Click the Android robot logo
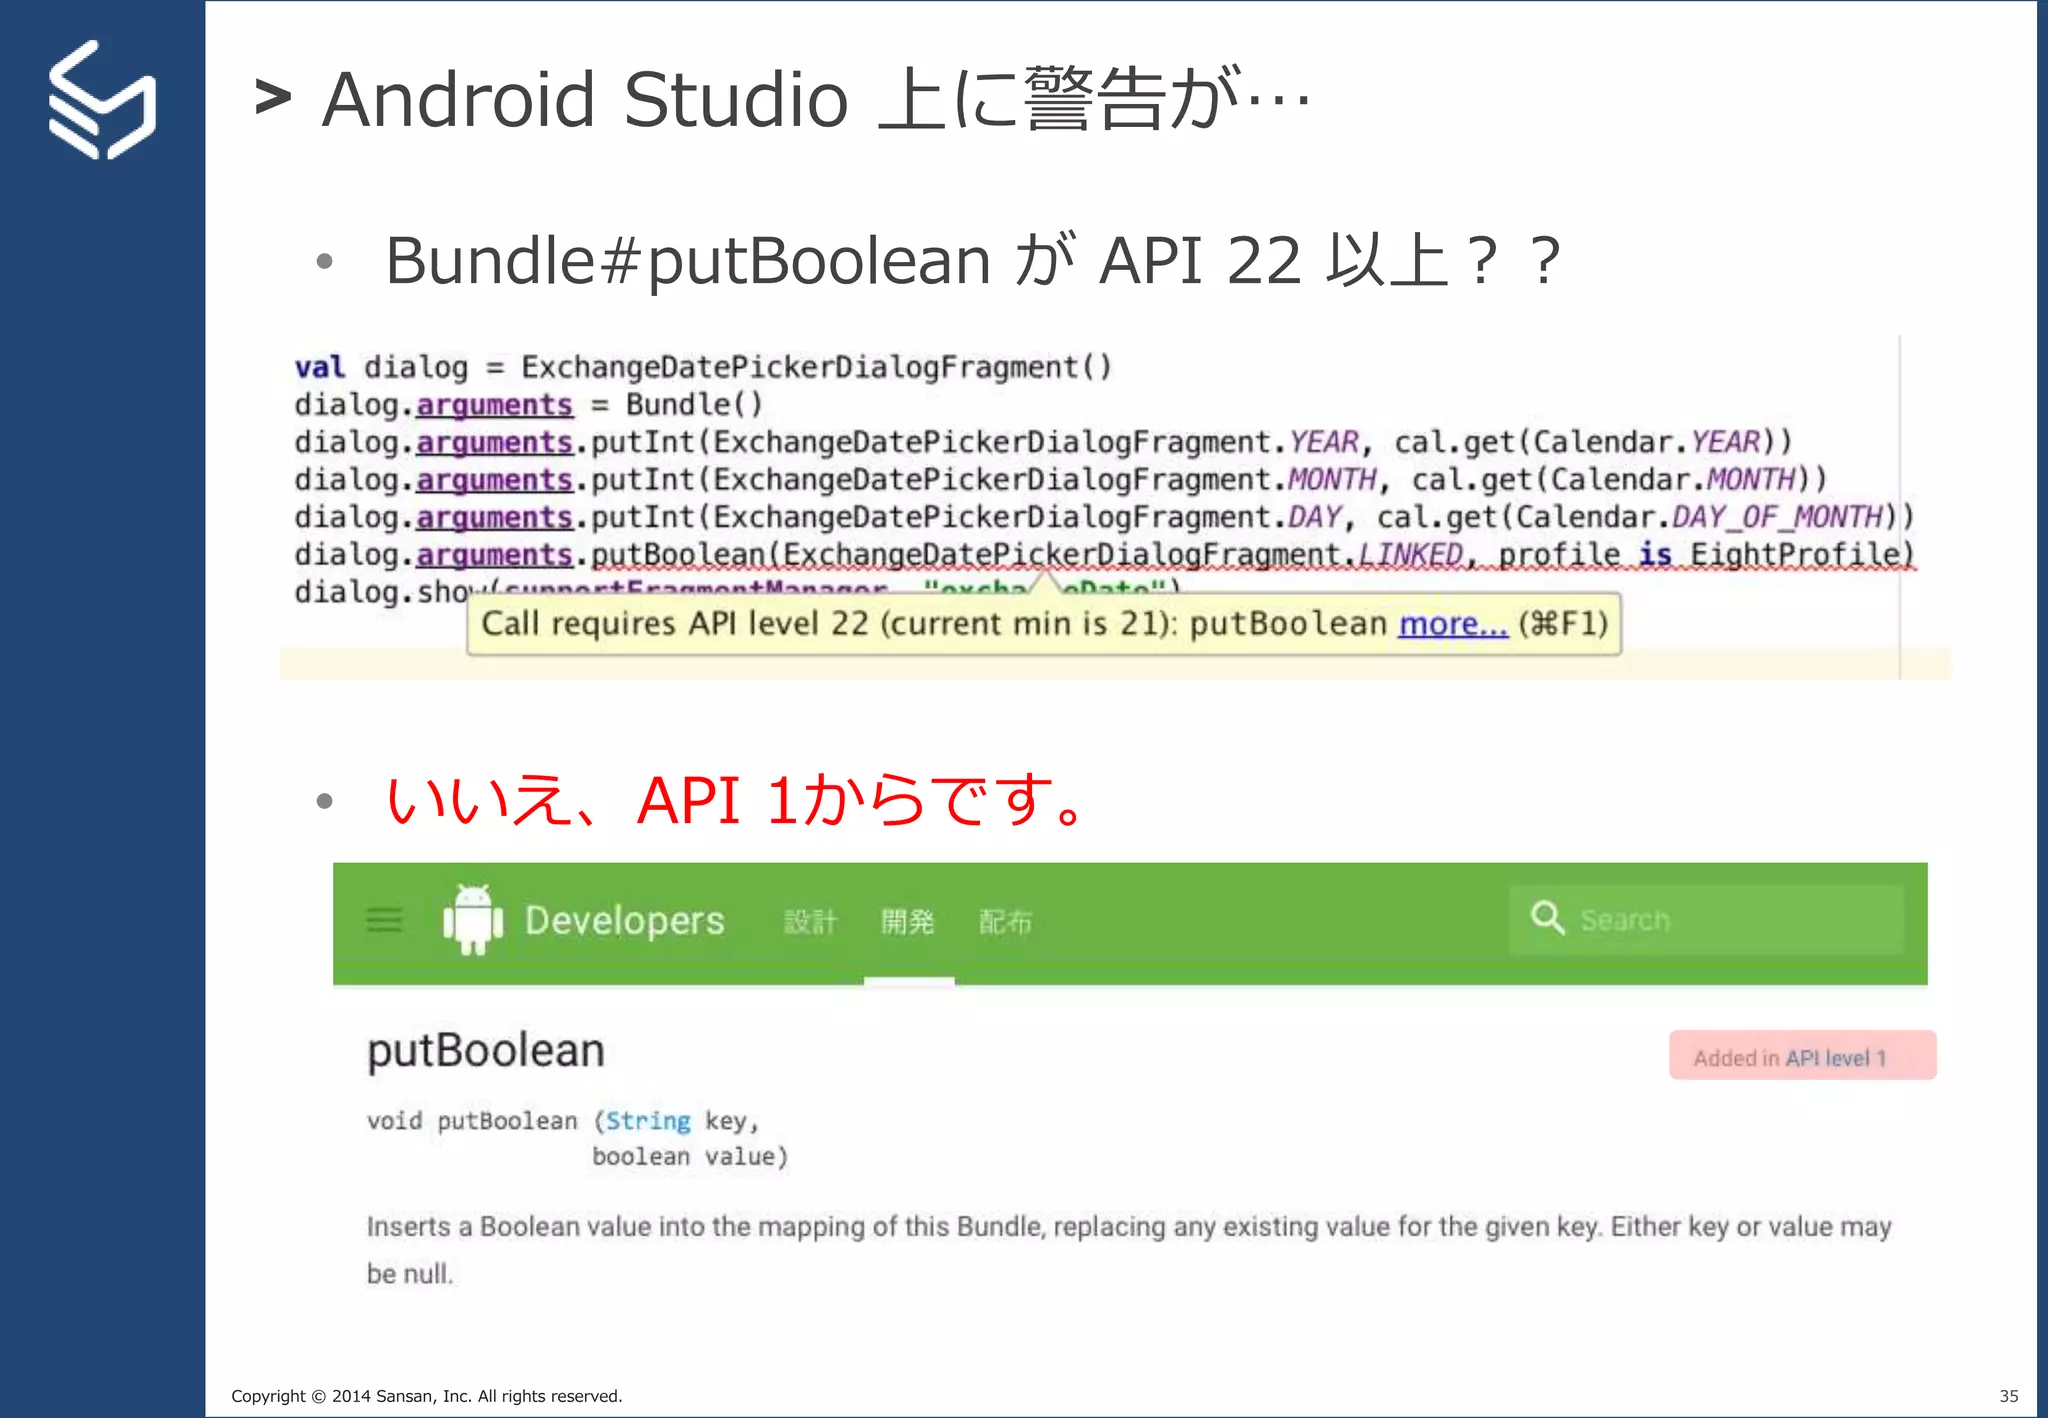 [x=473, y=919]
